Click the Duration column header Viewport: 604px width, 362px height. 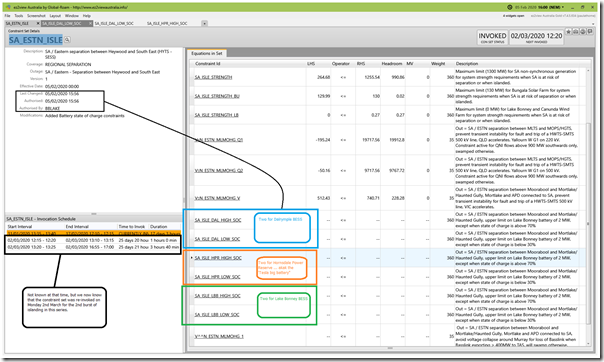point(159,227)
